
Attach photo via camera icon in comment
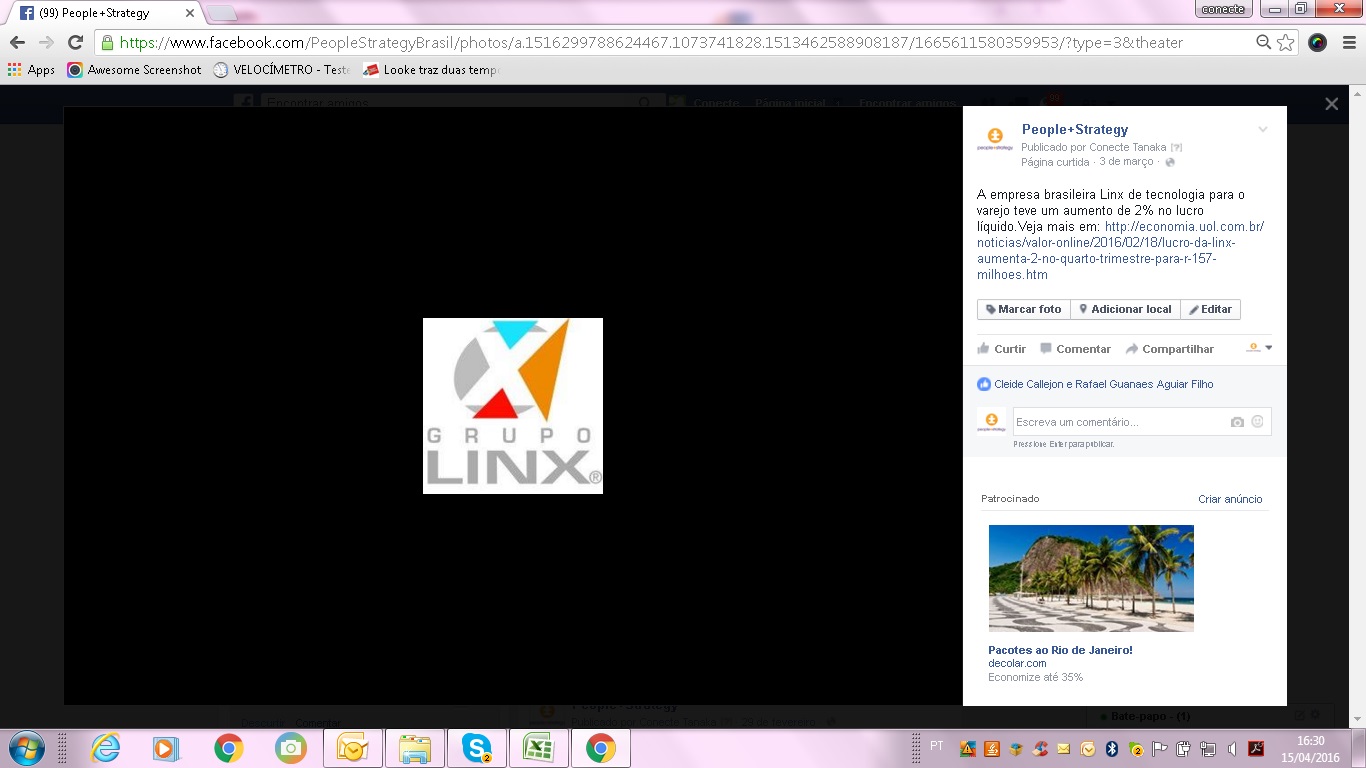(x=1237, y=422)
